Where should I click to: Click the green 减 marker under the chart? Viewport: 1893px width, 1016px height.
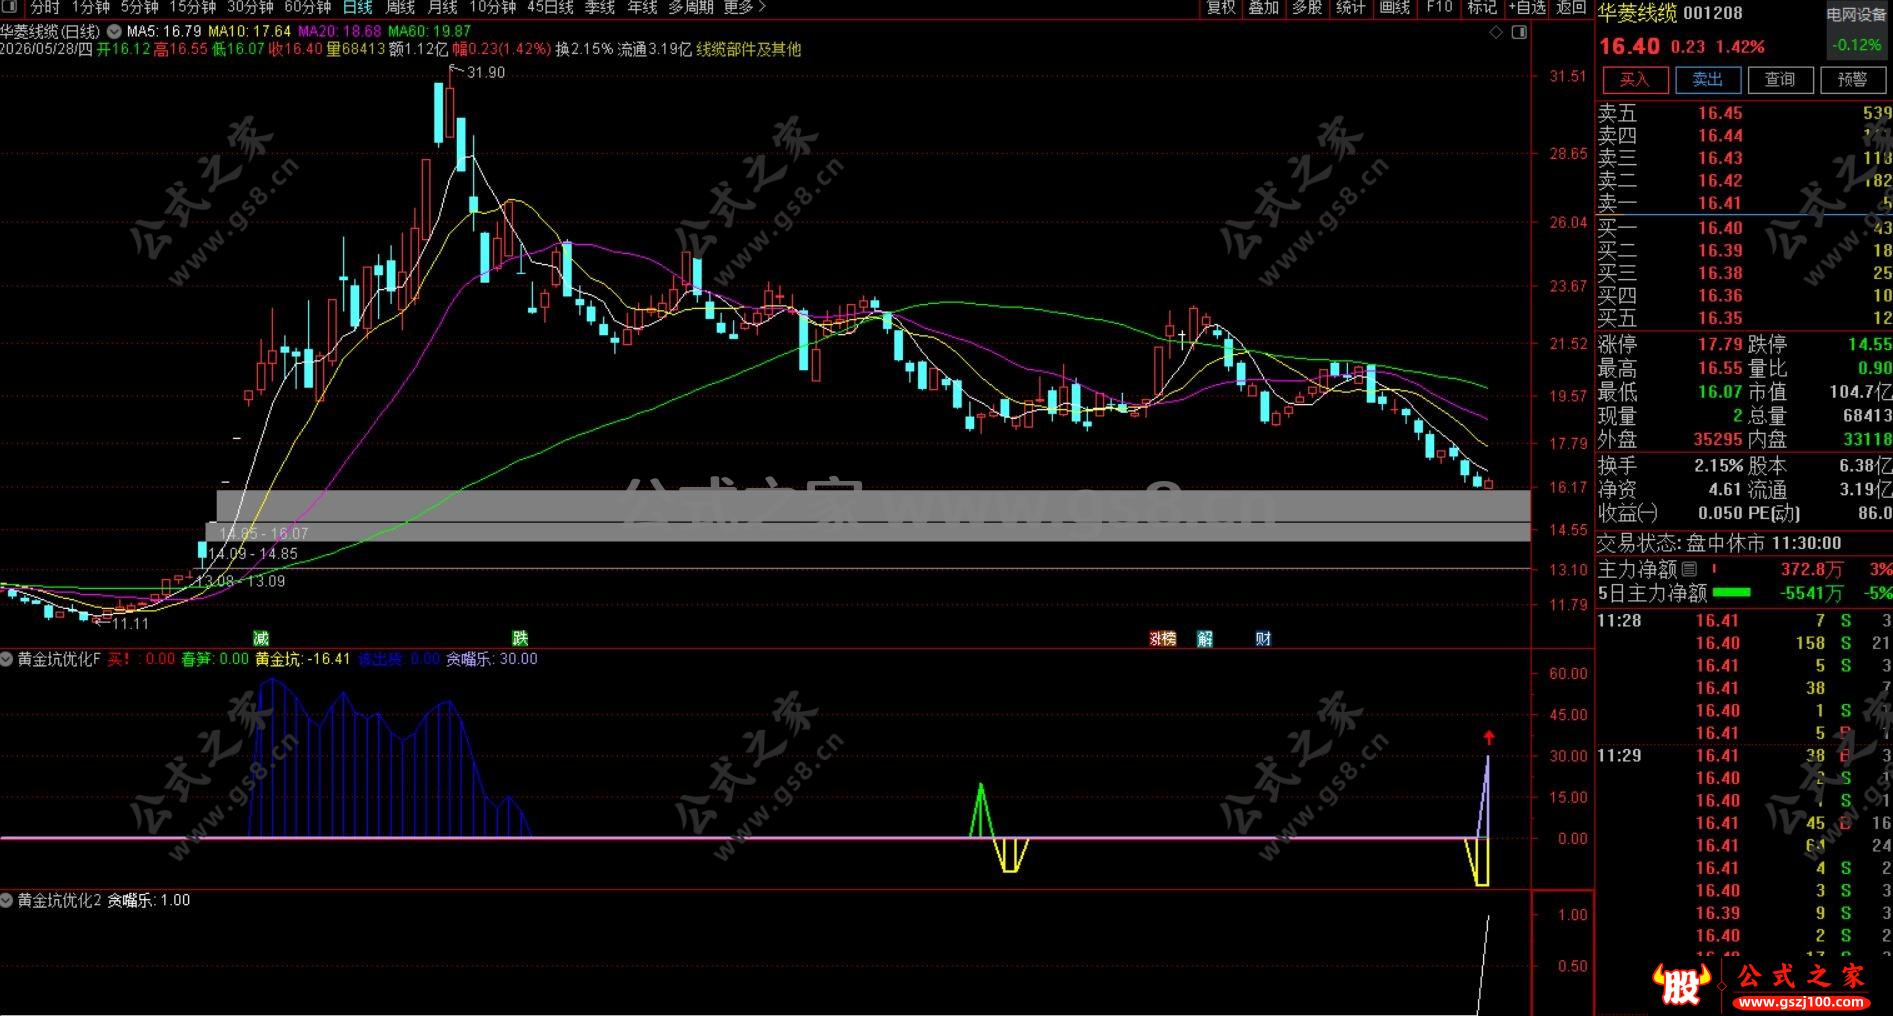coord(261,638)
